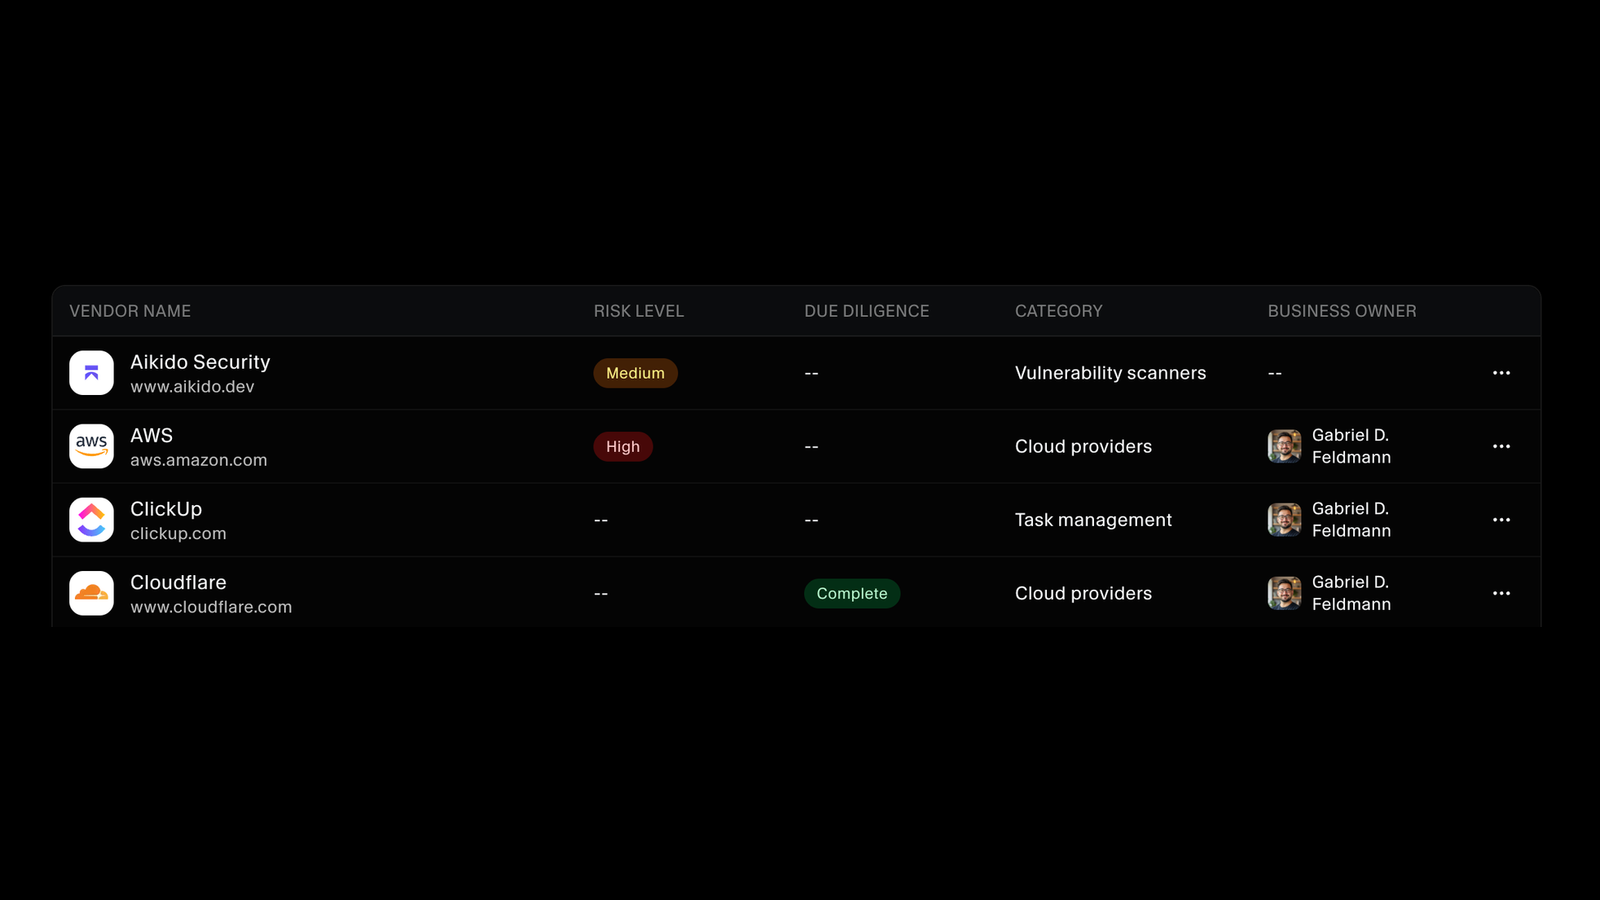Screen dimensions: 1600x900
Task: Open the AWS vendor name
Action: click(x=152, y=435)
